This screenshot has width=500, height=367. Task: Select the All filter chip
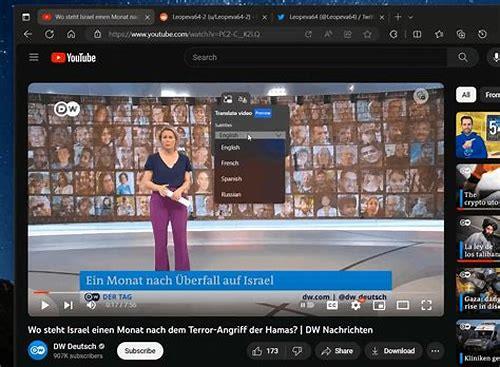click(466, 95)
